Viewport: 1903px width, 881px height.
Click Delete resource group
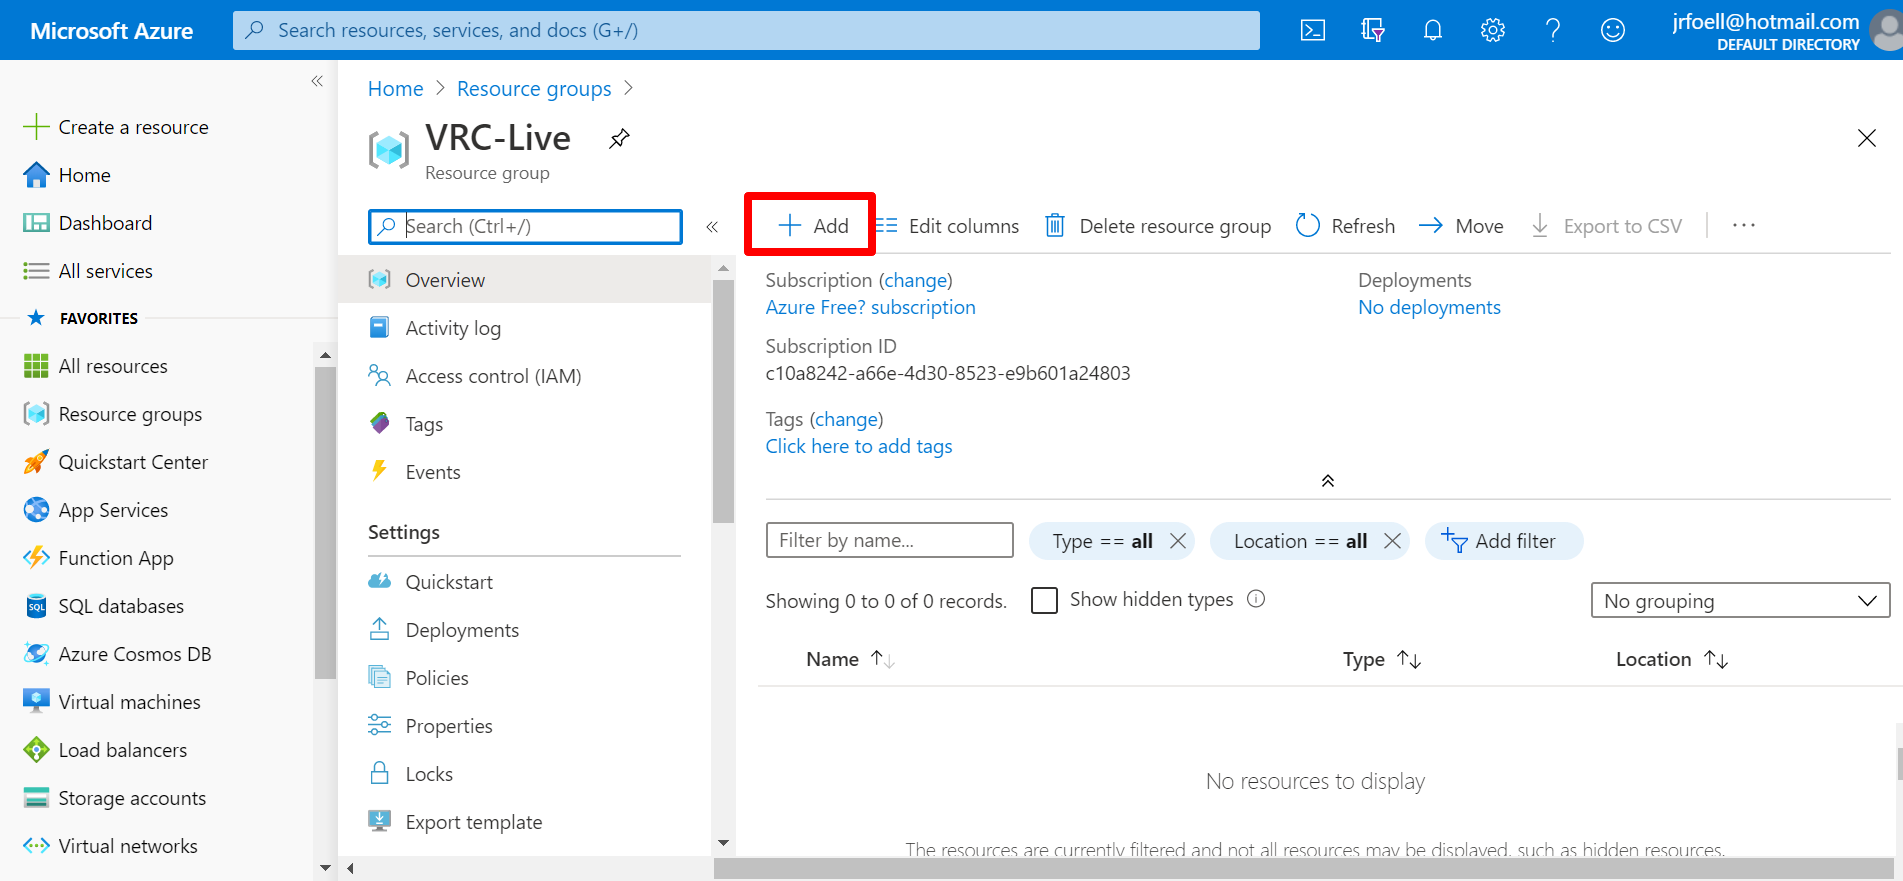(x=1158, y=226)
